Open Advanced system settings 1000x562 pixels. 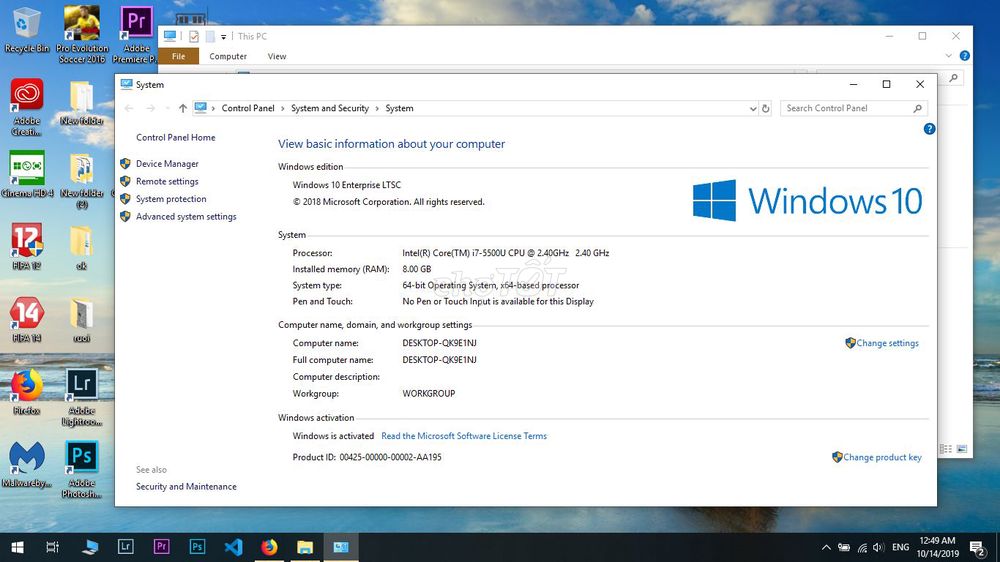pos(186,217)
